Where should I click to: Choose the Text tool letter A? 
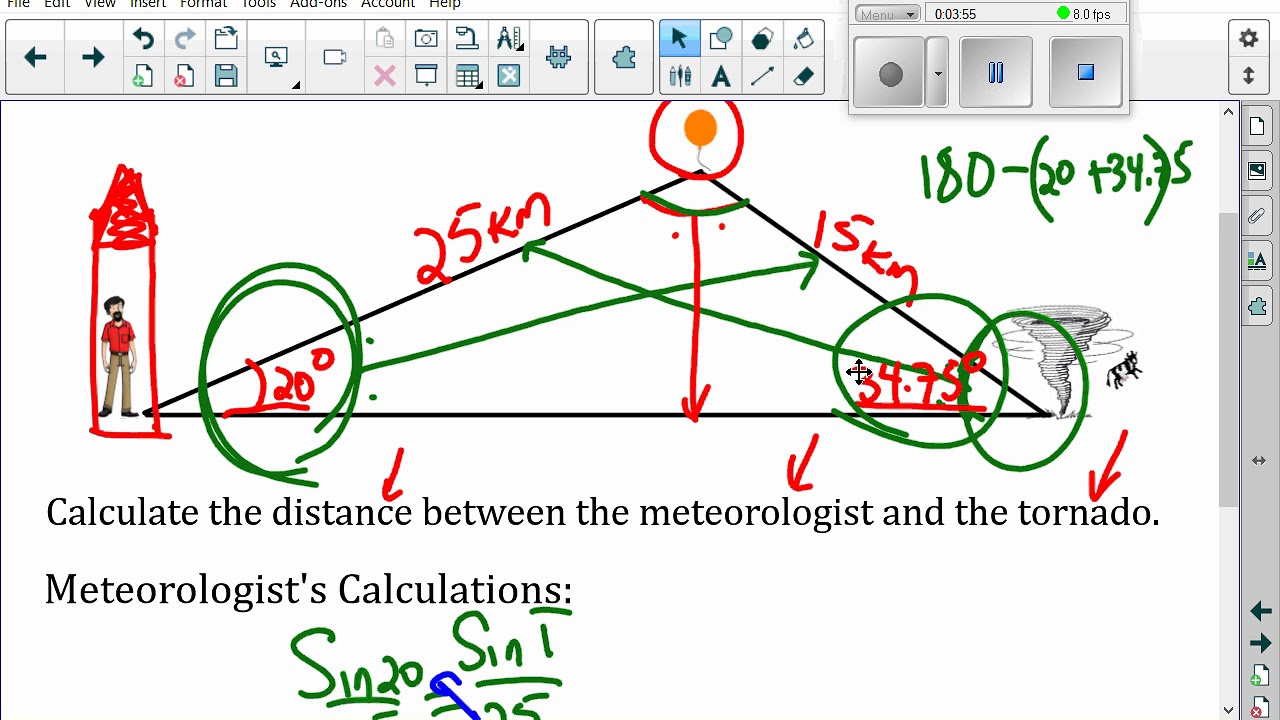click(x=720, y=76)
